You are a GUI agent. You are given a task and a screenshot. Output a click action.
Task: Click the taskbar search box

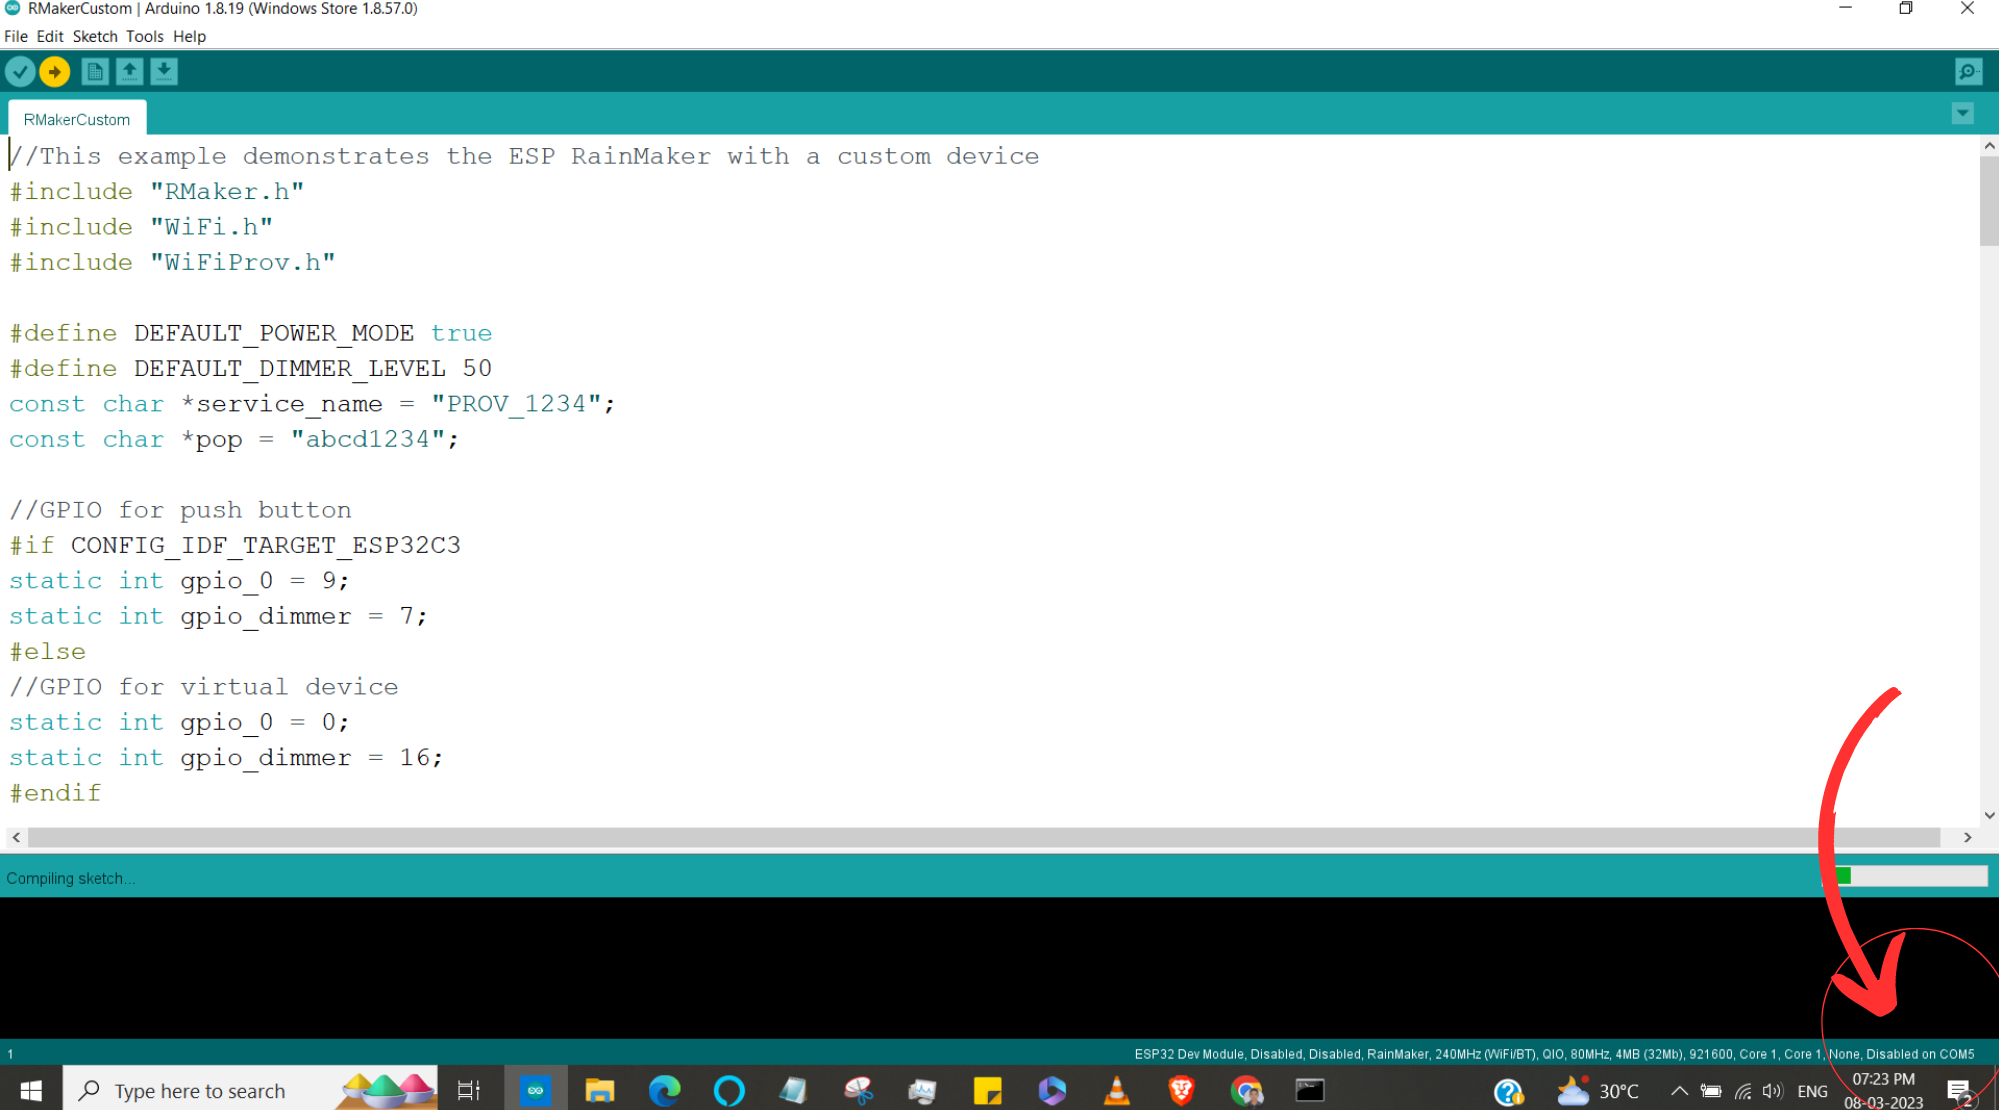[250, 1090]
